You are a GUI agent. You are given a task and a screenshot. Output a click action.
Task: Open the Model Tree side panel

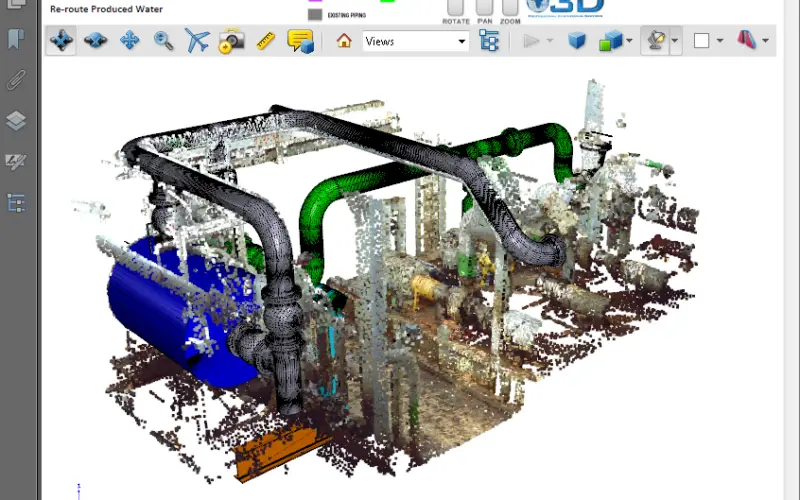[16, 203]
